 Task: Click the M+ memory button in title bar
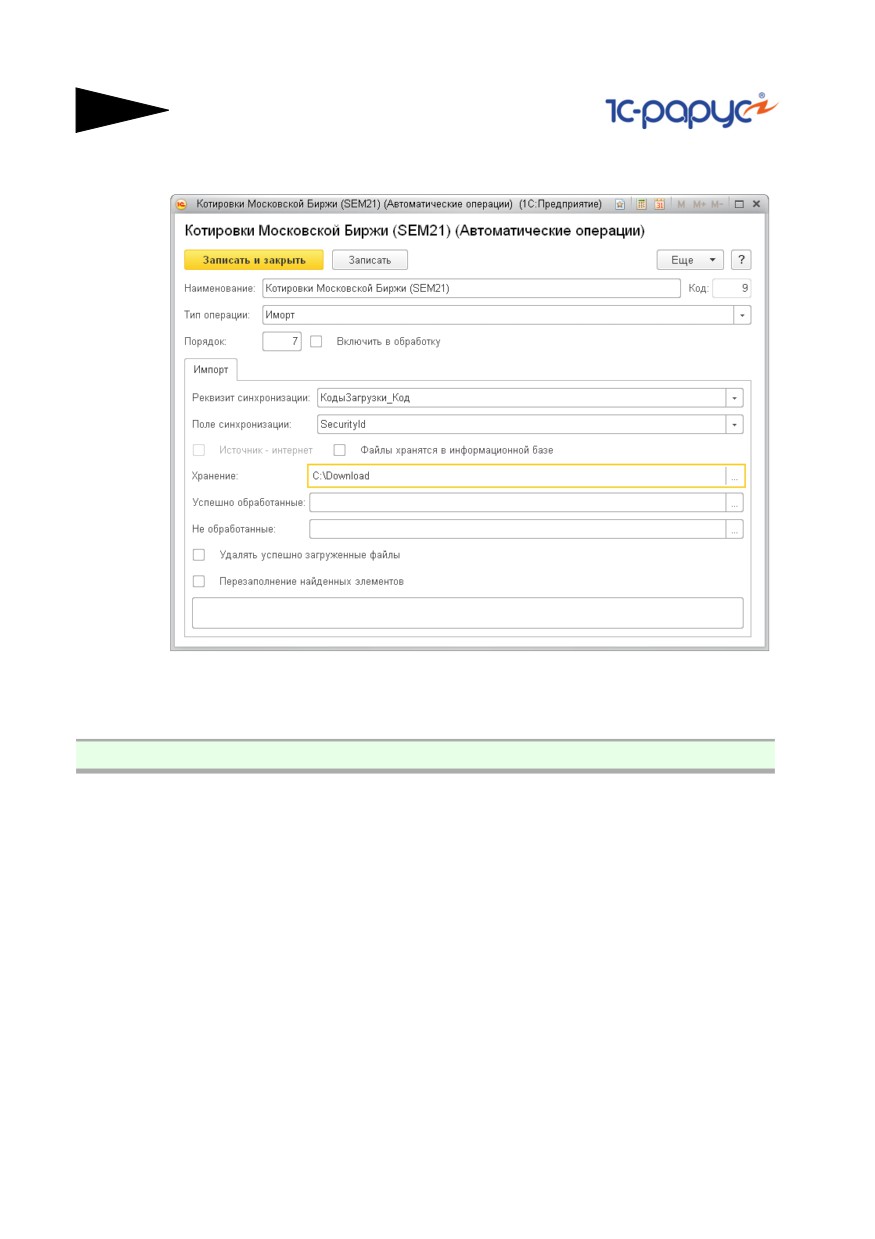698,204
